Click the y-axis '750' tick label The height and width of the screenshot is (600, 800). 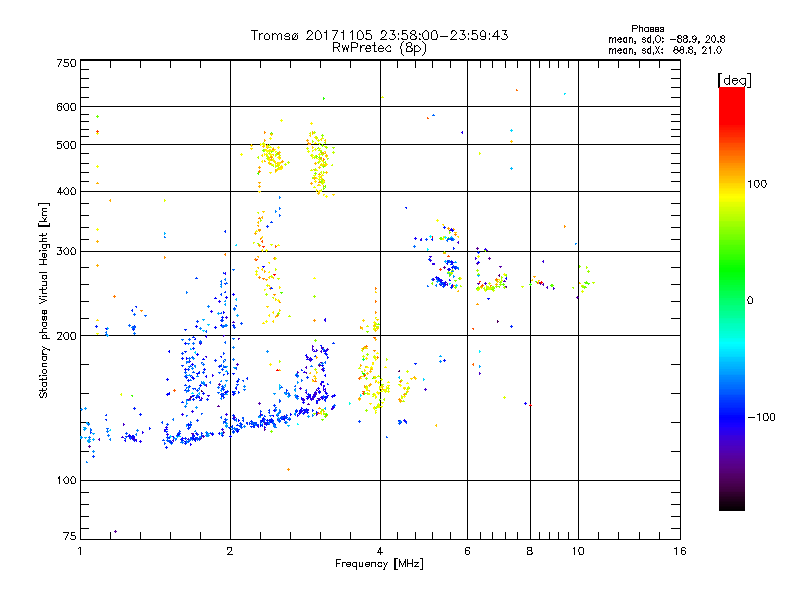[x=67, y=63]
